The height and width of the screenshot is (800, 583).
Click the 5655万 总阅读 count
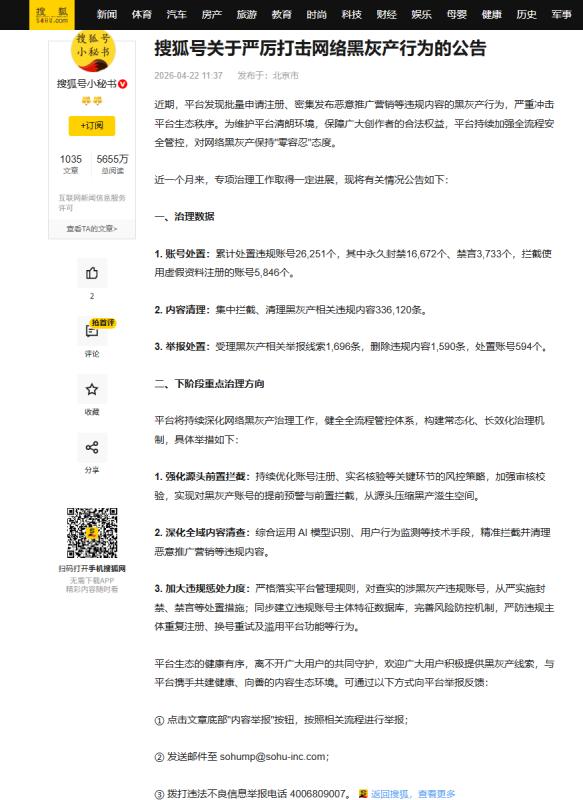pyautogui.click(x=113, y=164)
